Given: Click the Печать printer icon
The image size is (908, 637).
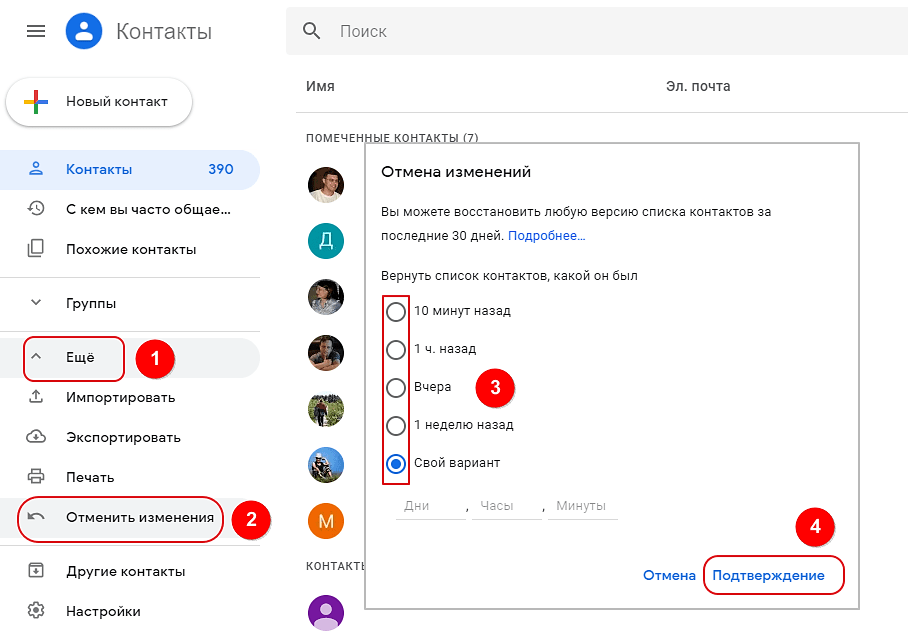Looking at the screenshot, I should point(37,477).
